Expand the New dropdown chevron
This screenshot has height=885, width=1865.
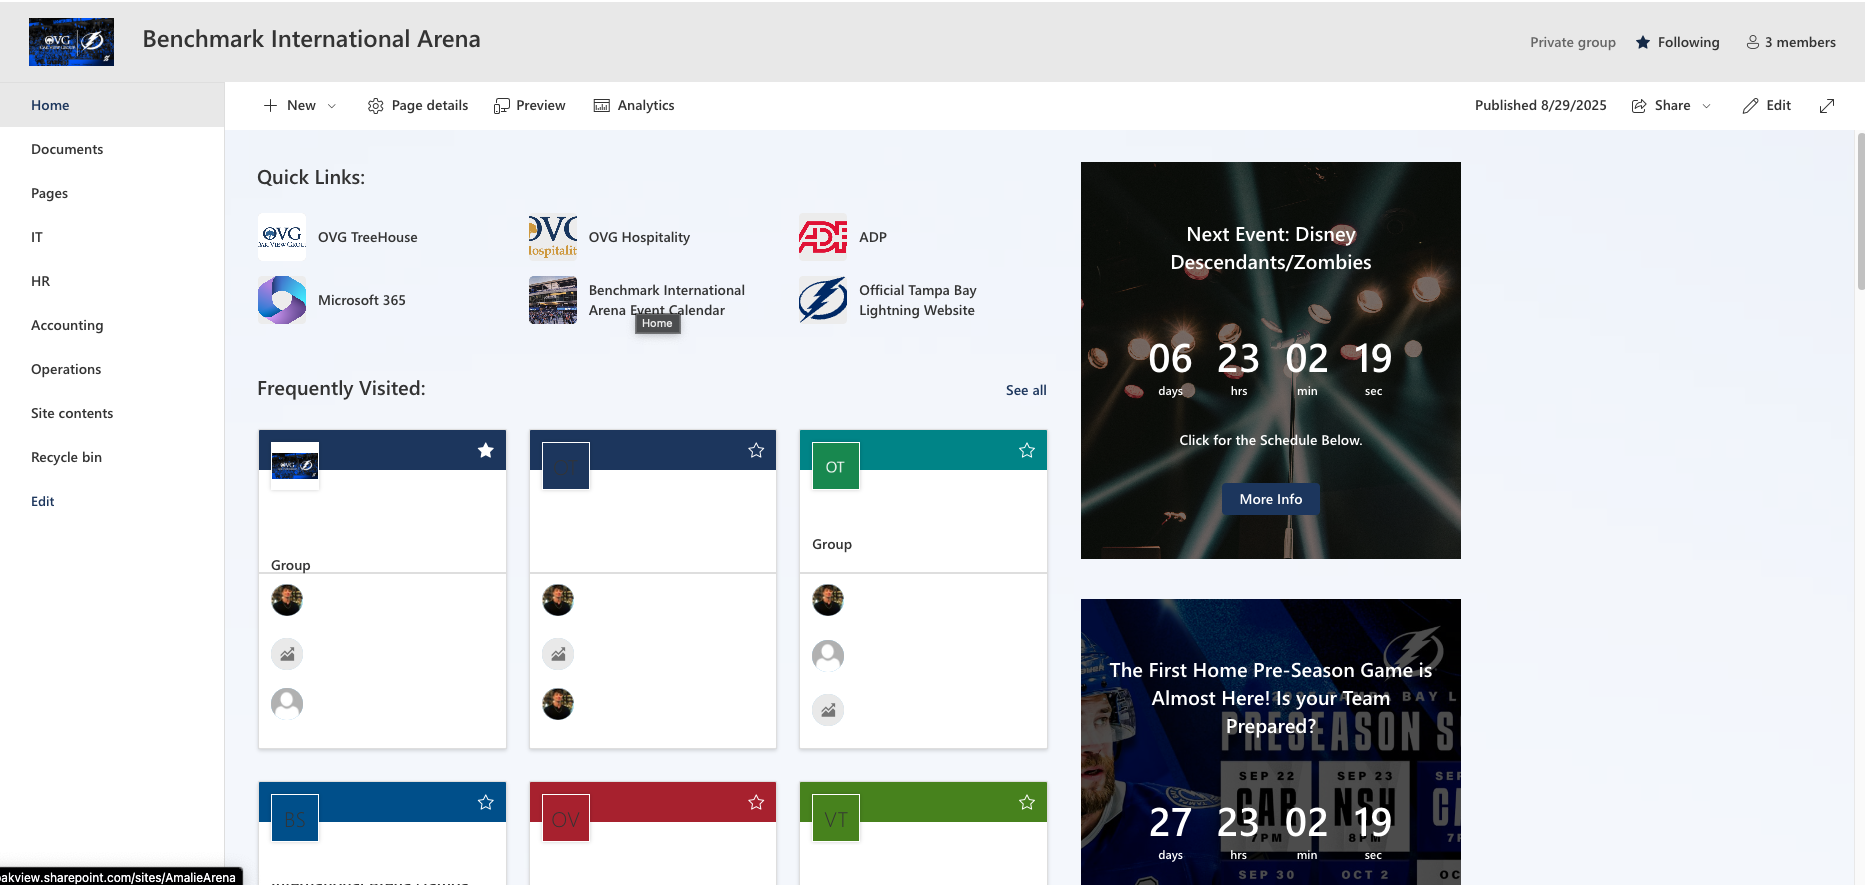click(332, 106)
